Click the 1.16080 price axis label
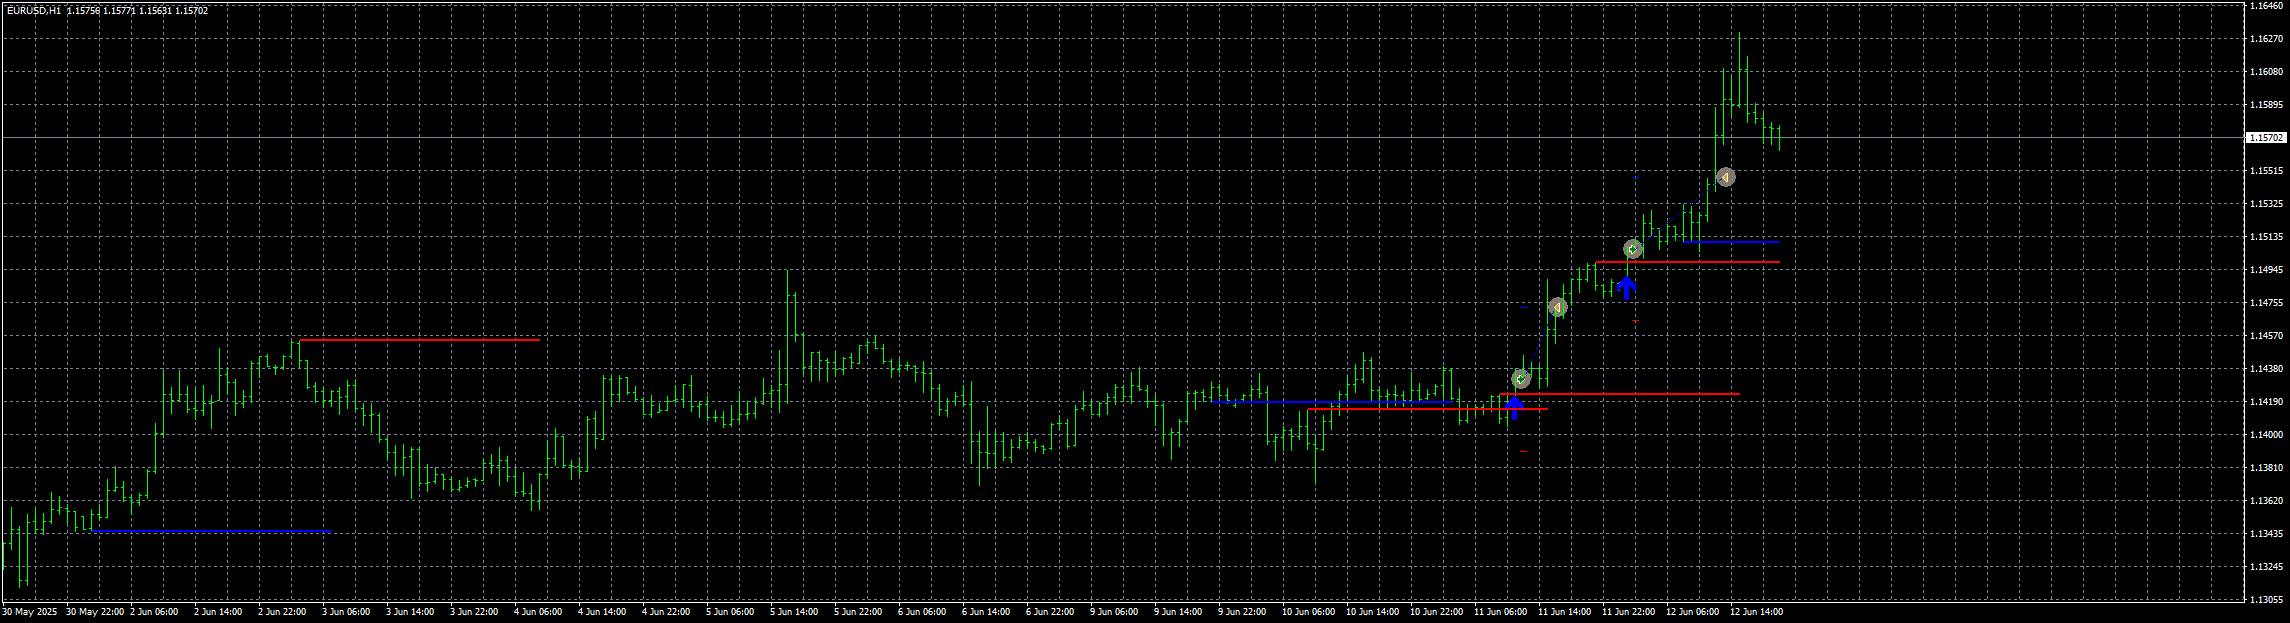The image size is (2290, 623). (2265, 72)
